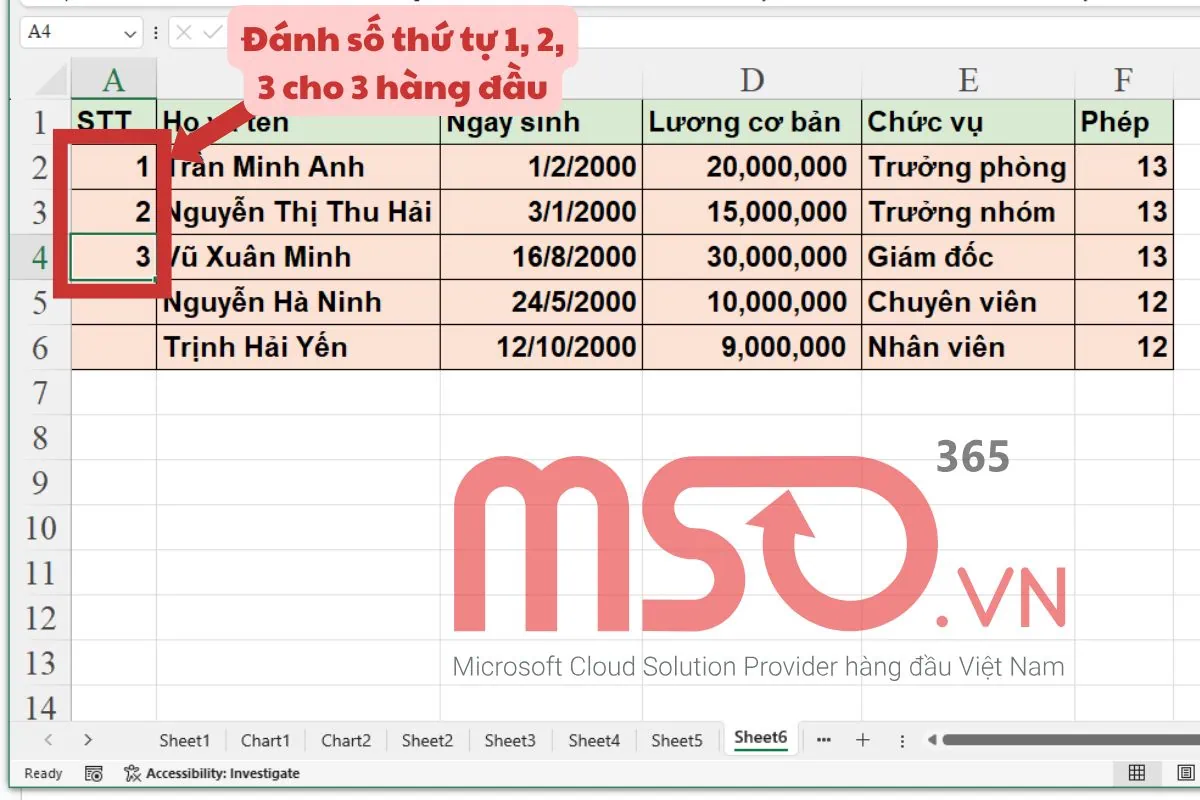The image size is (1200, 800).
Task: Open the Name Box dropdown
Action: pos(129,32)
